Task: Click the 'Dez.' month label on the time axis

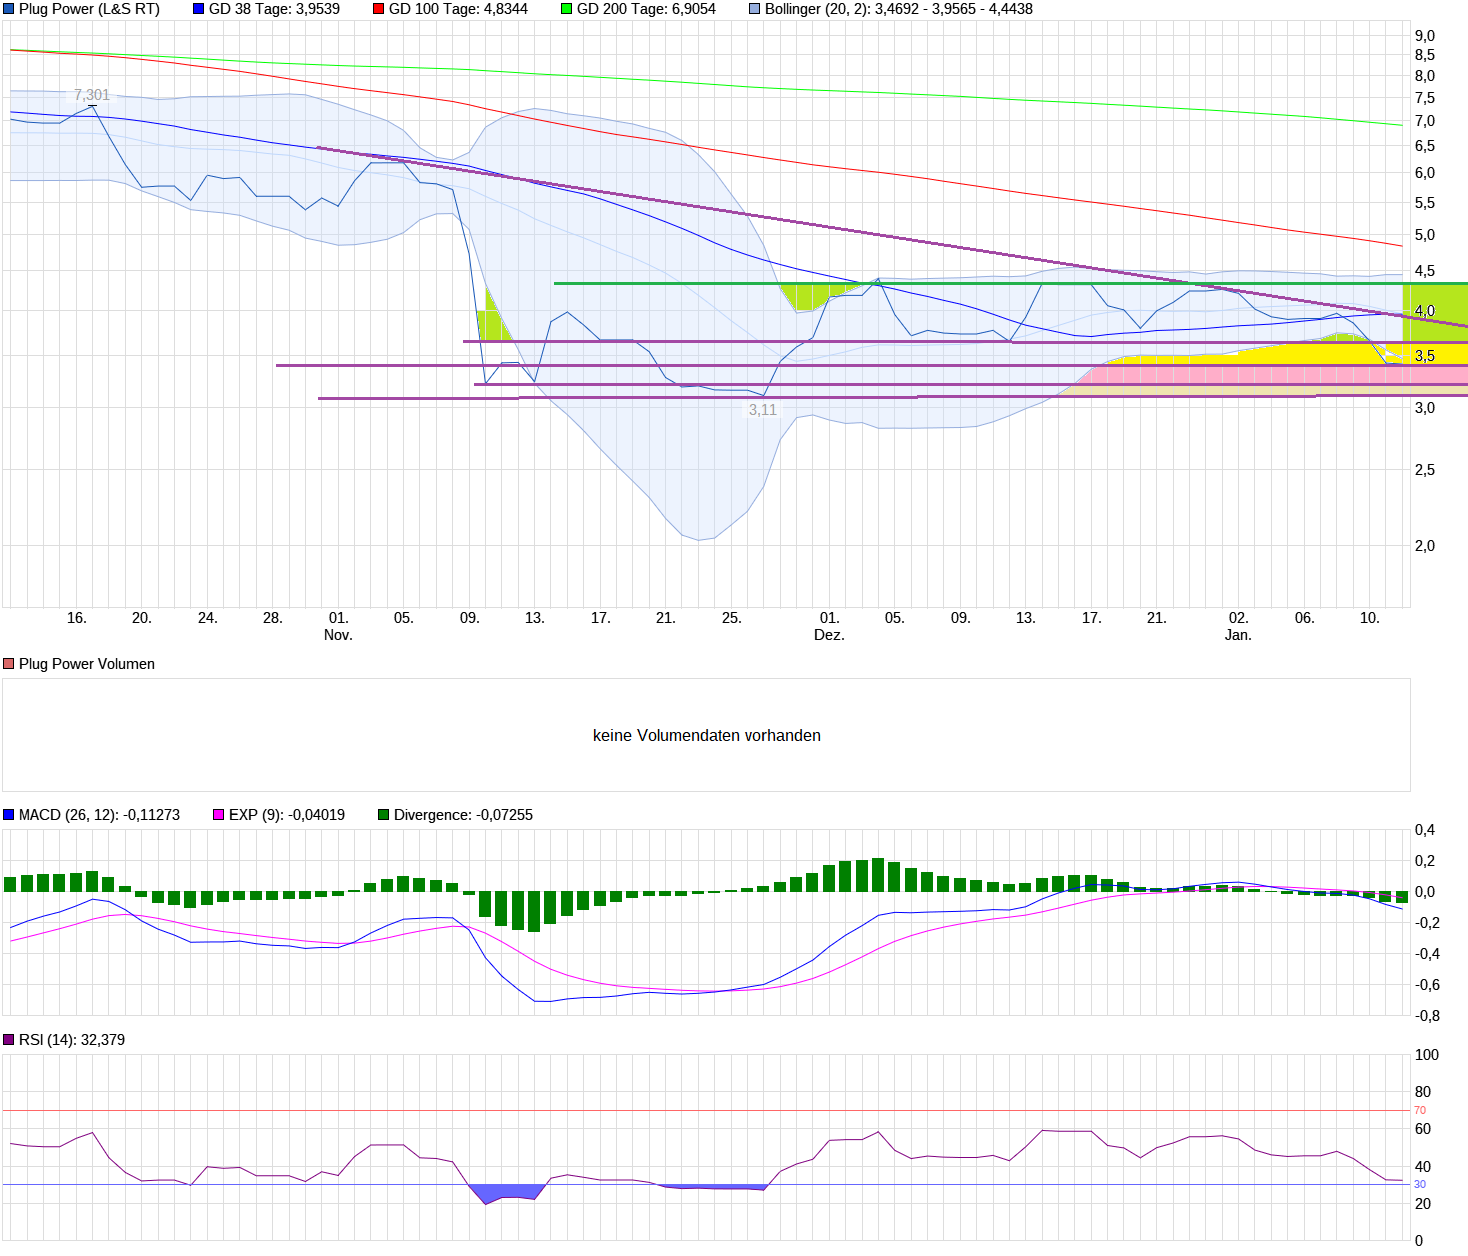Action: coord(829,635)
